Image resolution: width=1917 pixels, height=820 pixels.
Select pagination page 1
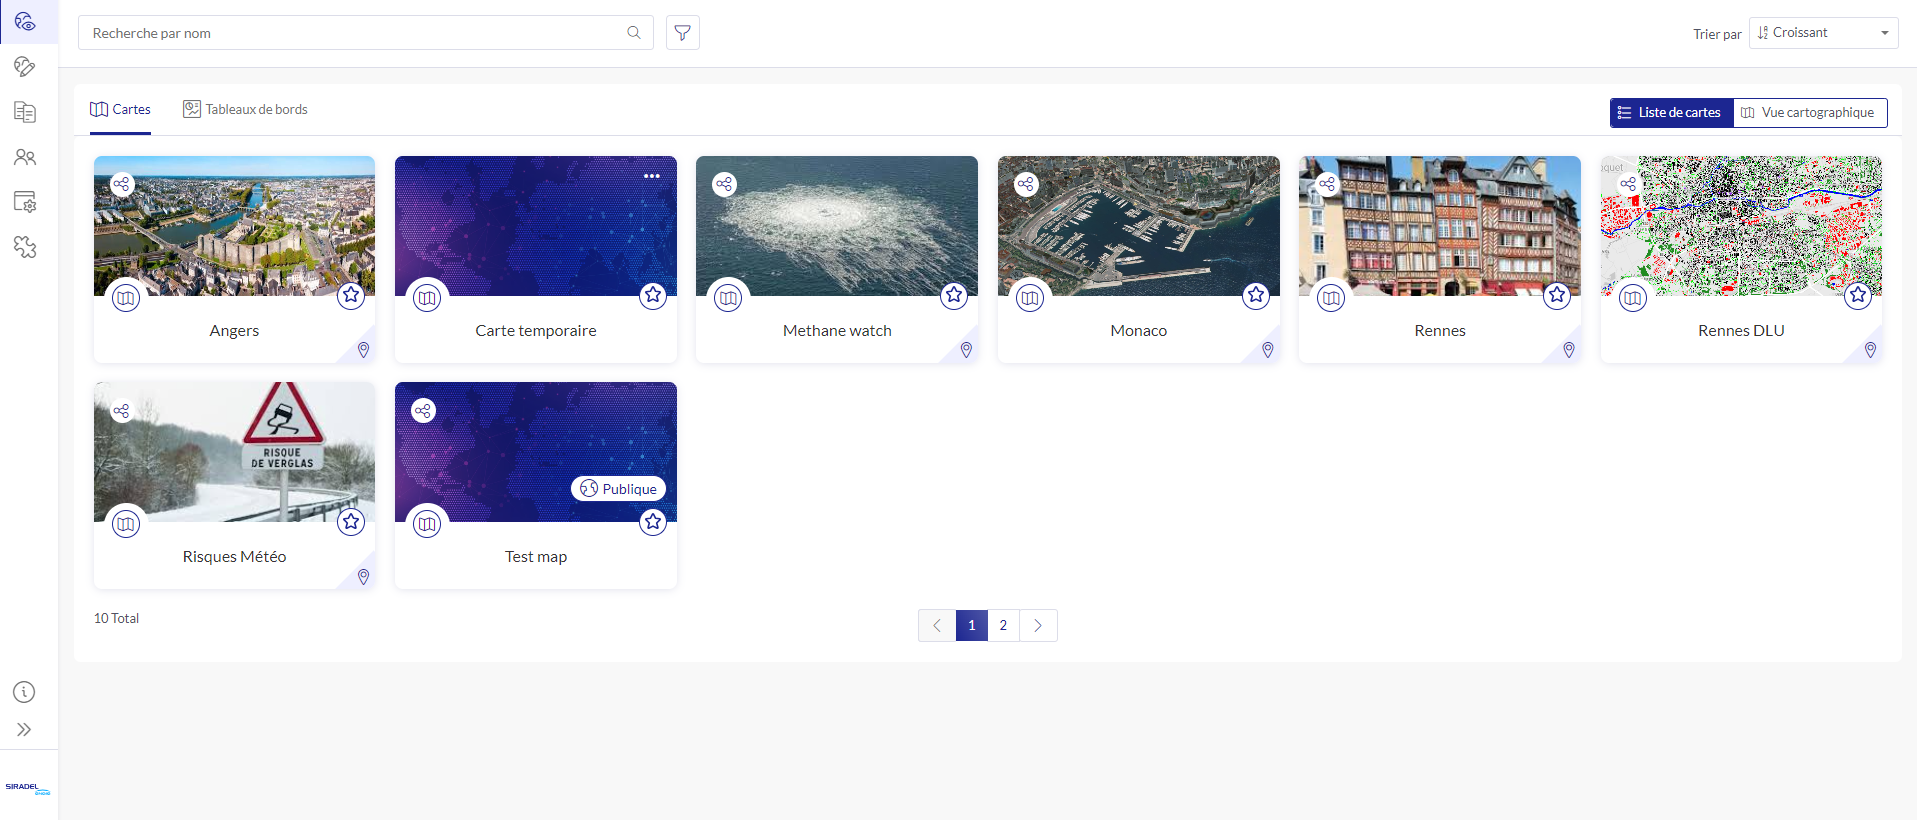coord(972,625)
